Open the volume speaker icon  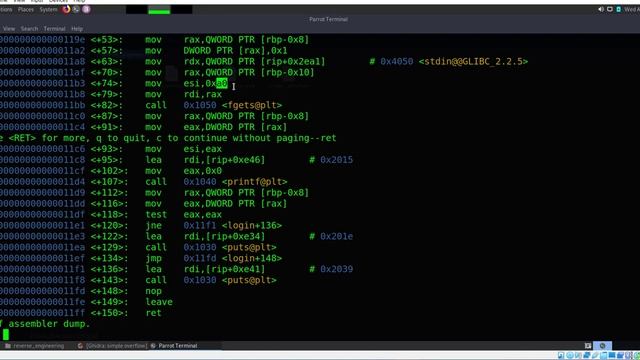pos(601,9)
